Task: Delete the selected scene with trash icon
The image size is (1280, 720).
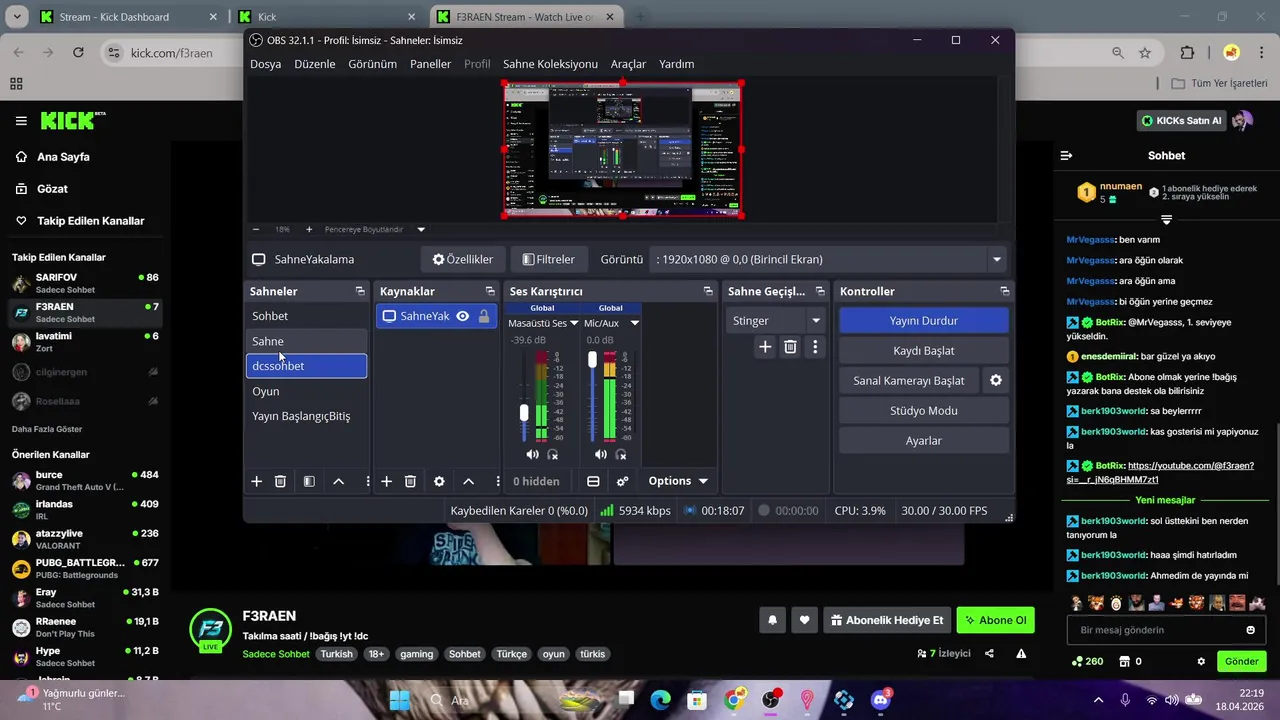Action: [x=280, y=481]
